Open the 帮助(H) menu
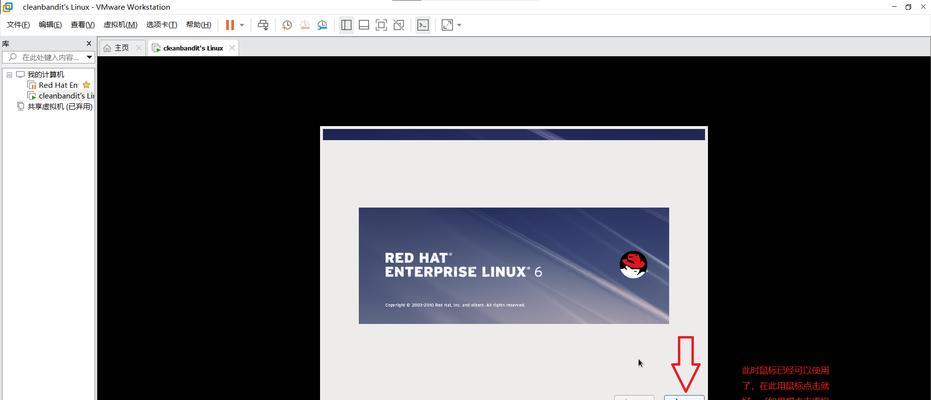Viewport: 931px width, 400px height. coord(198,25)
